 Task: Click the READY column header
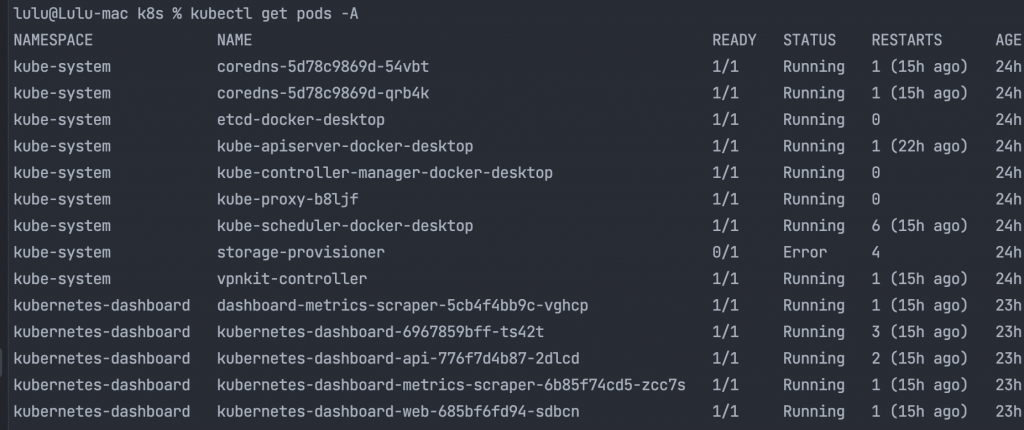click(734, 40)
